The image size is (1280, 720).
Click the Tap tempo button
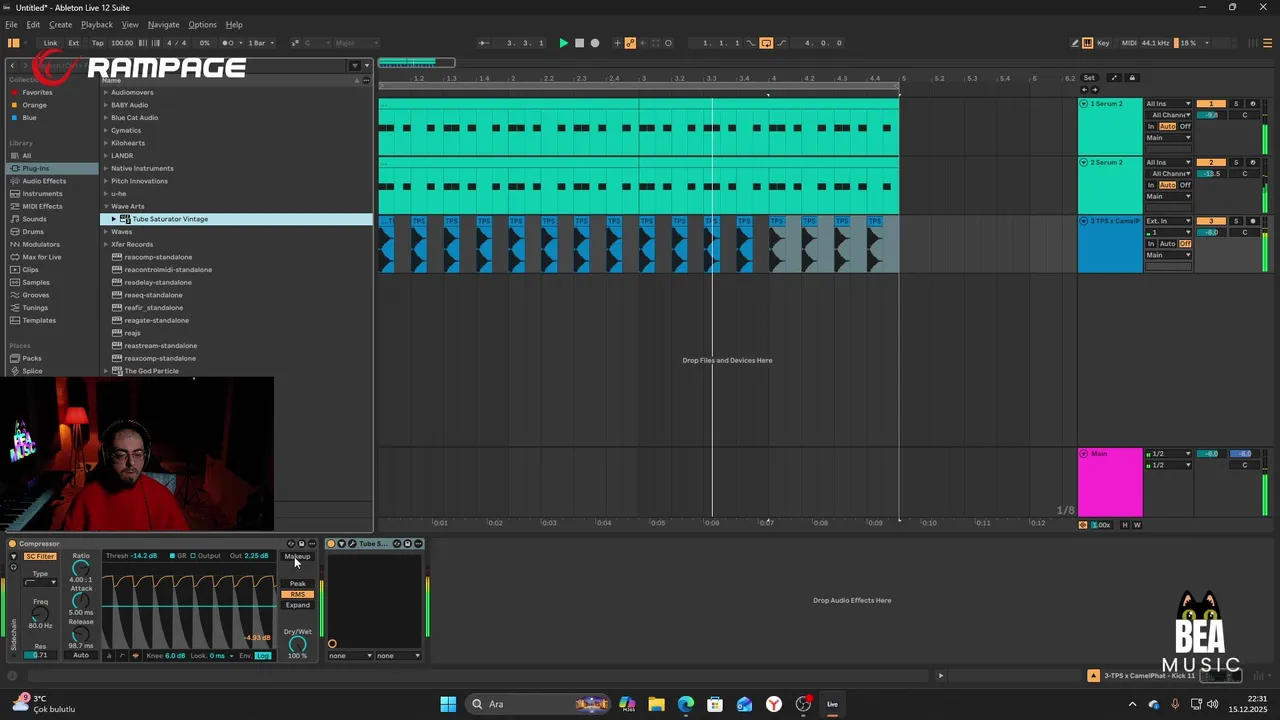(97, 43)
